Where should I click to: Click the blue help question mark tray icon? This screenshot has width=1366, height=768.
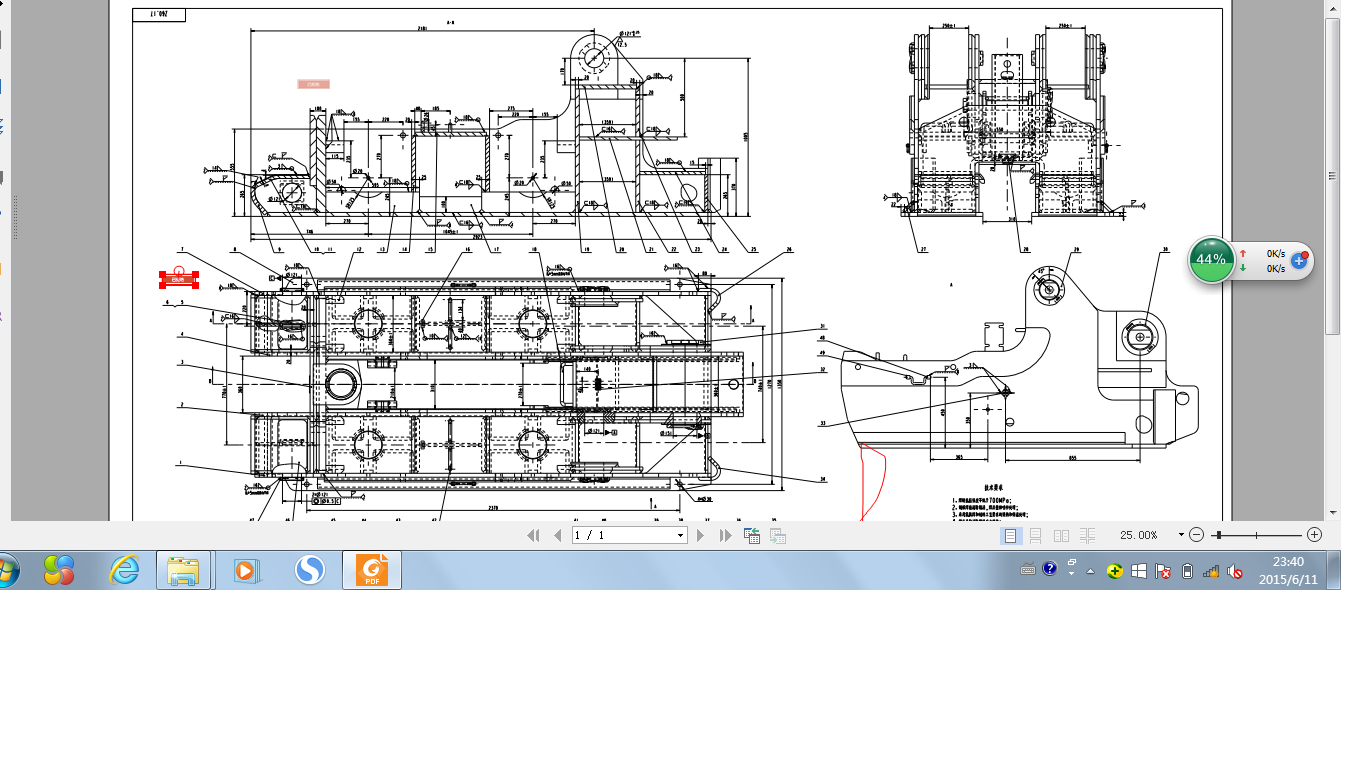click(1050, 569)
